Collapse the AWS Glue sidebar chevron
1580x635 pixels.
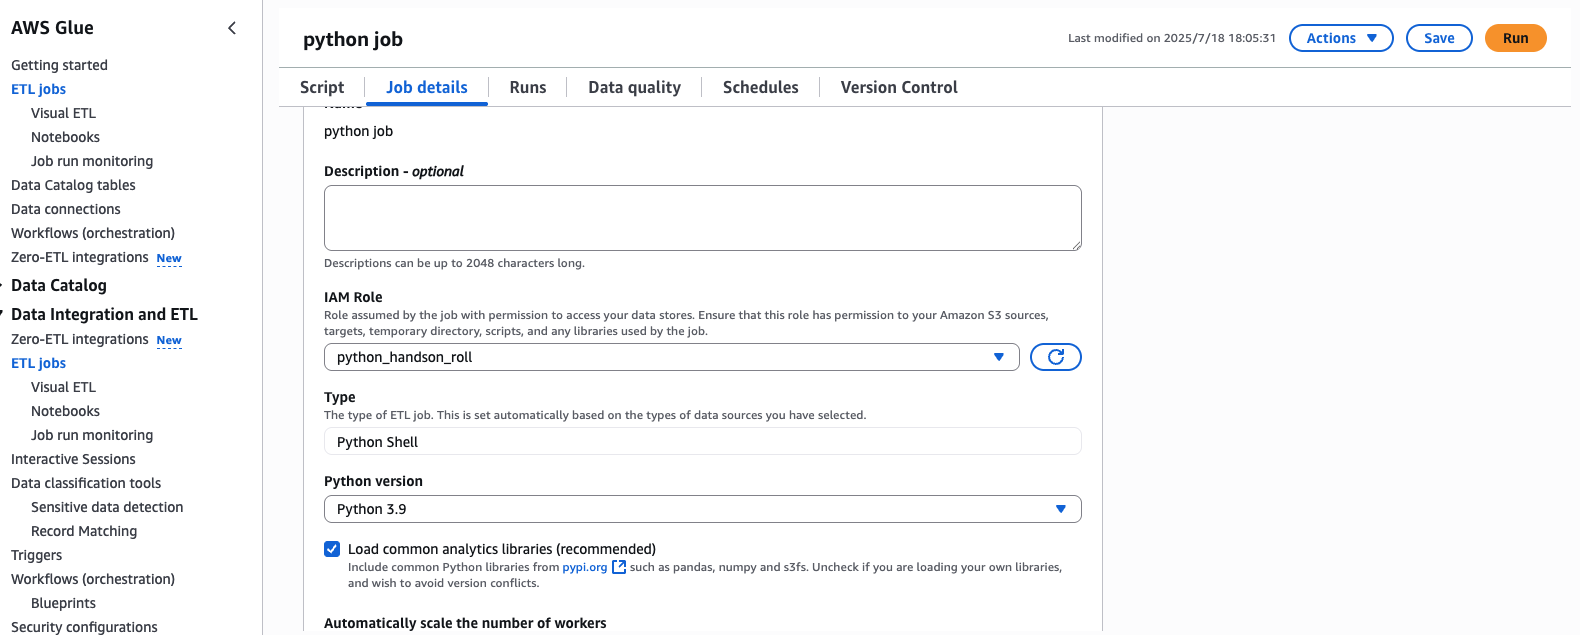(232, 28)
